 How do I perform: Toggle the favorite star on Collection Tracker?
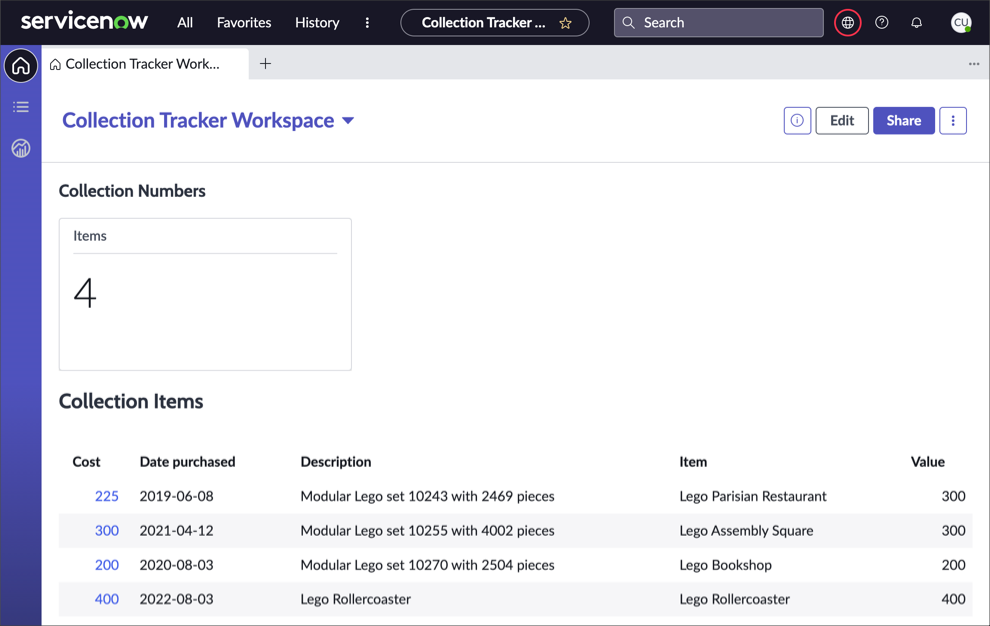[567, 22]
